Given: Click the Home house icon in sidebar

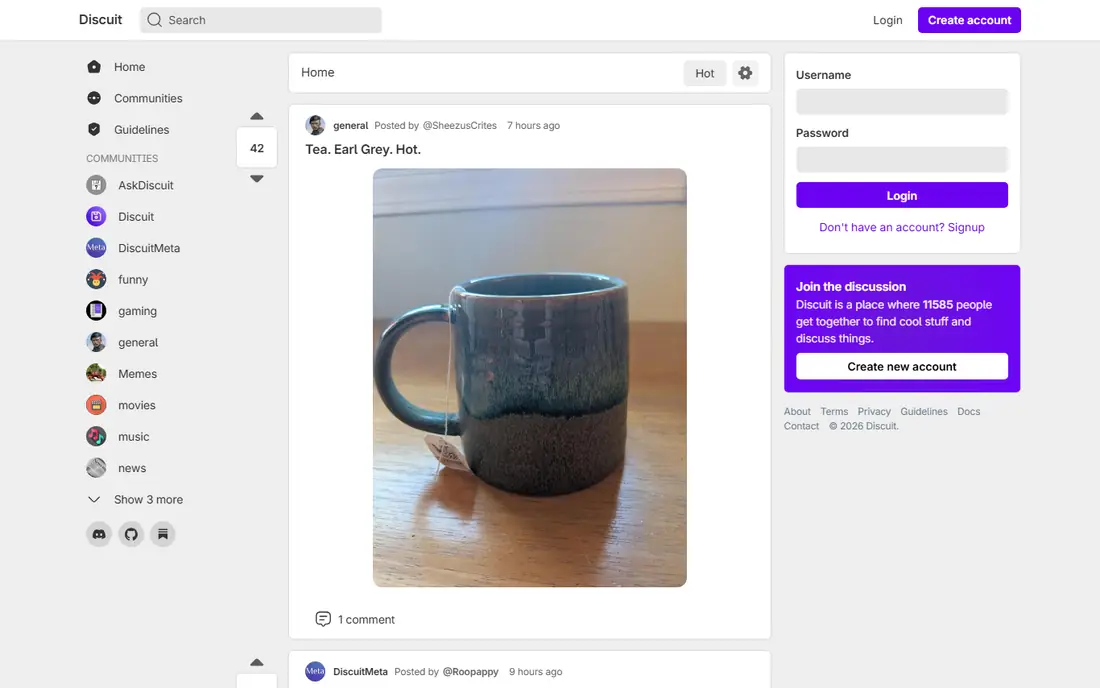Looking at the screenshot, I should pos(94,67).
